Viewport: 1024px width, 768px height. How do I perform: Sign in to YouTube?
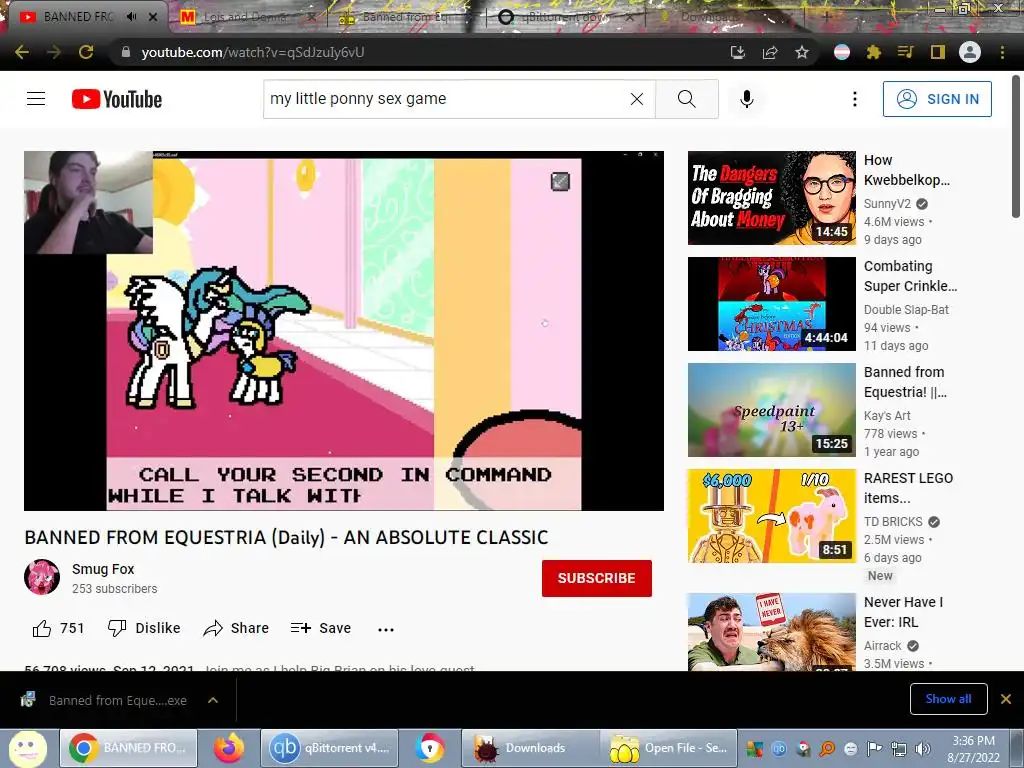937,99
